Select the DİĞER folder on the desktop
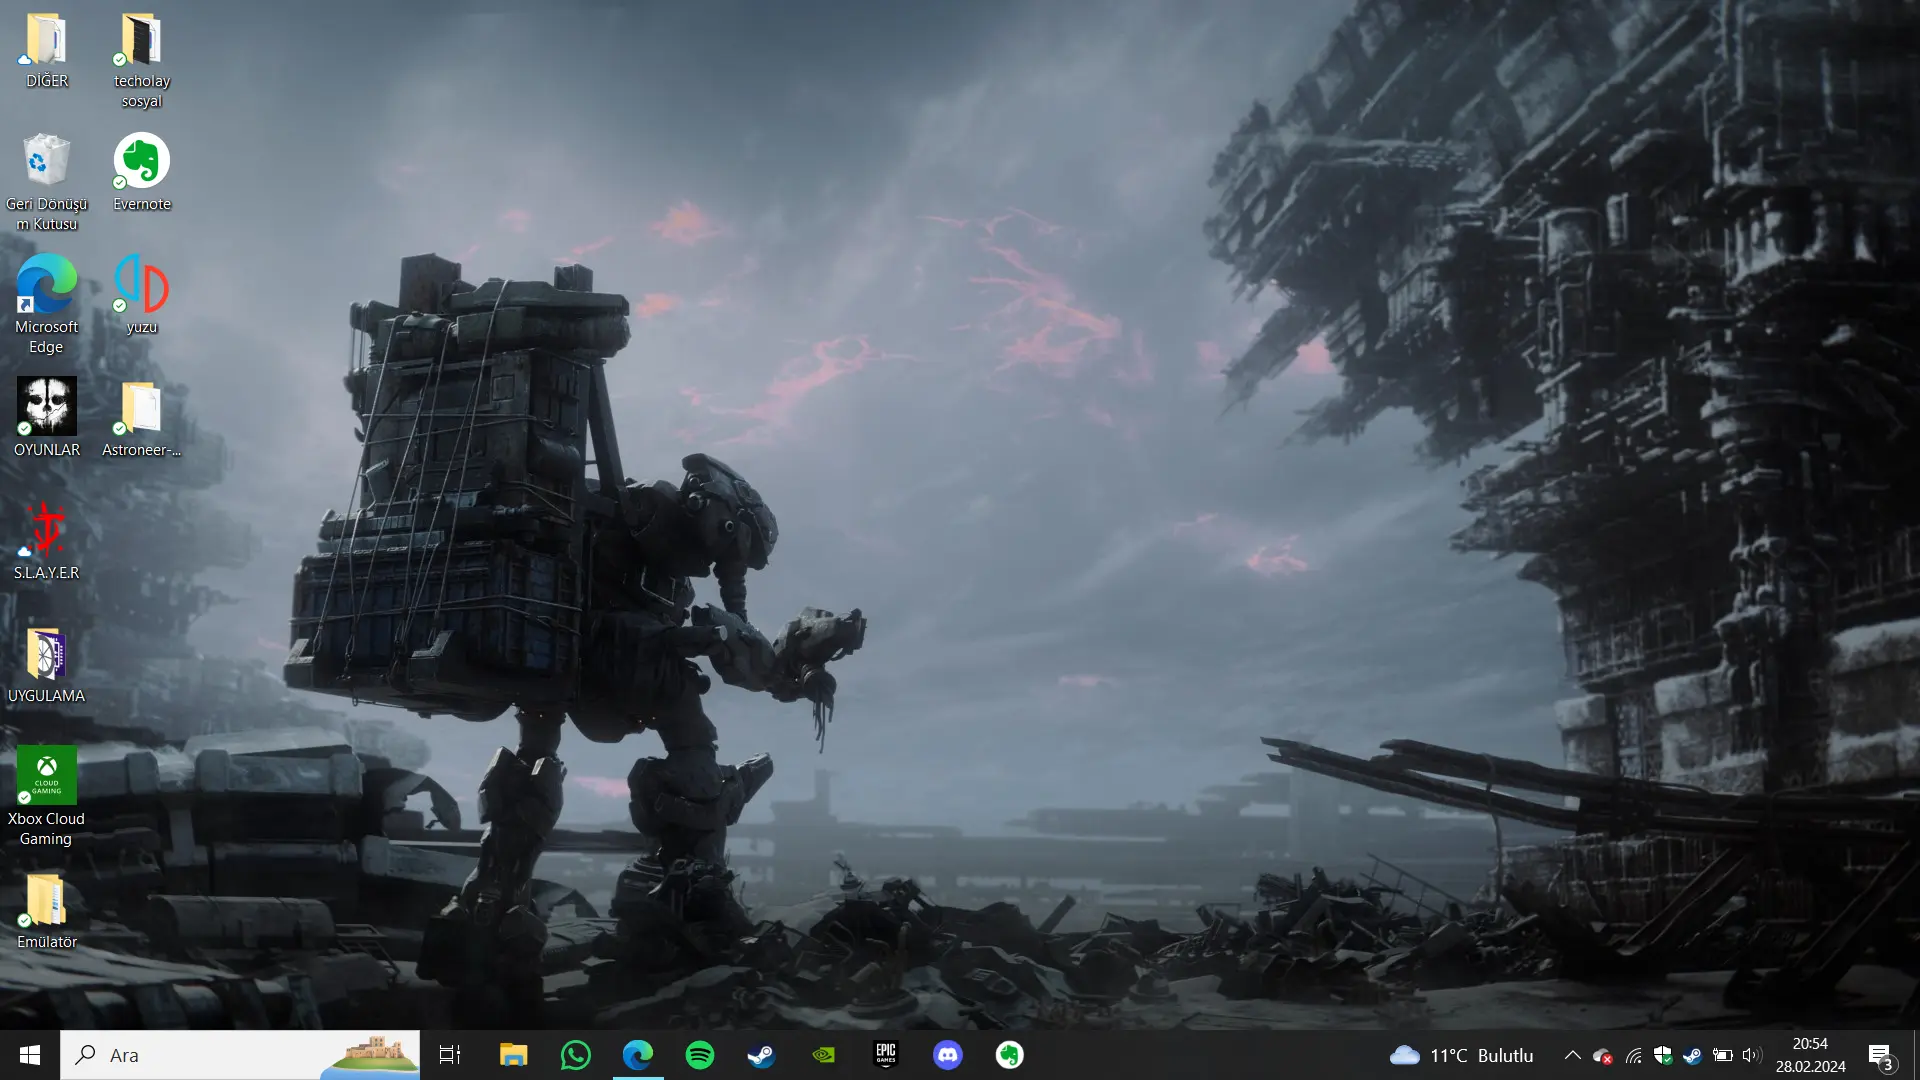This screenshot has width=1920, height=1080. (46, 50)
